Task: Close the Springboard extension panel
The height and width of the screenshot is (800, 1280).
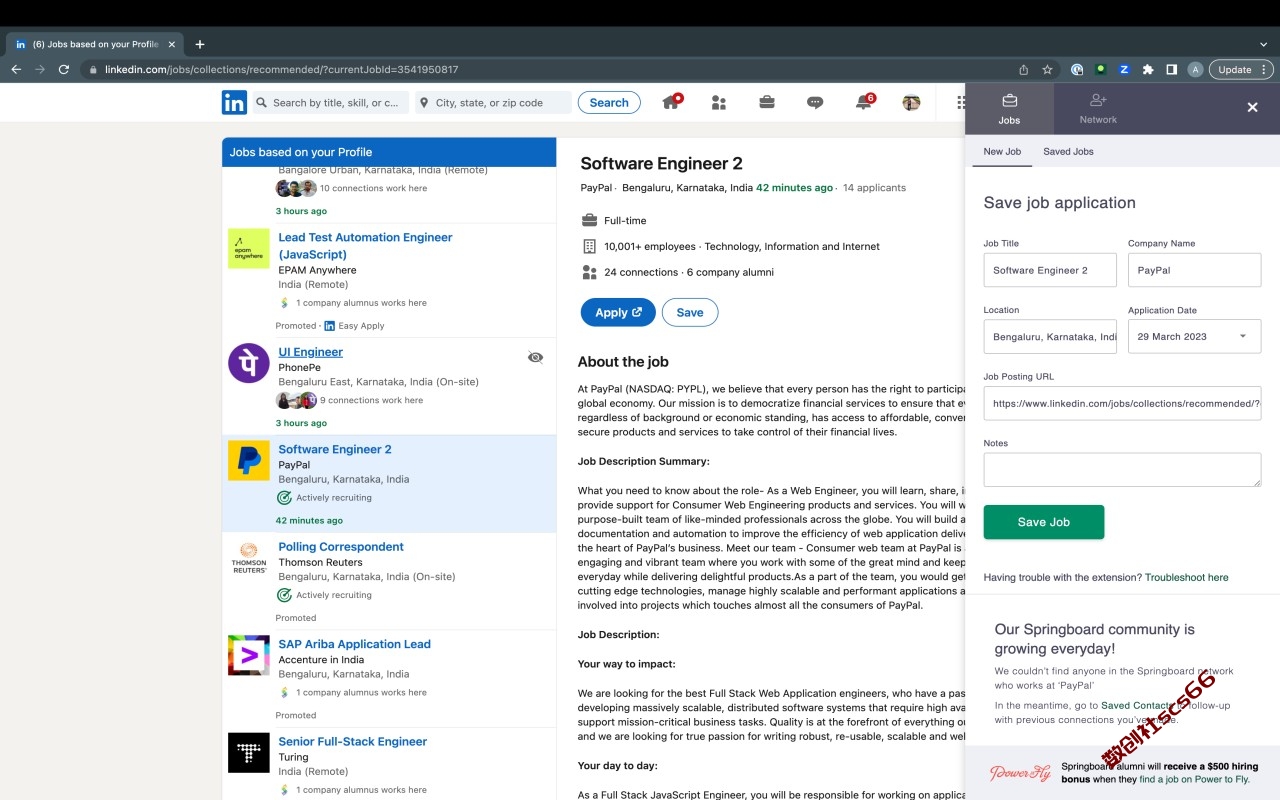Action: tap(1252, 107)
